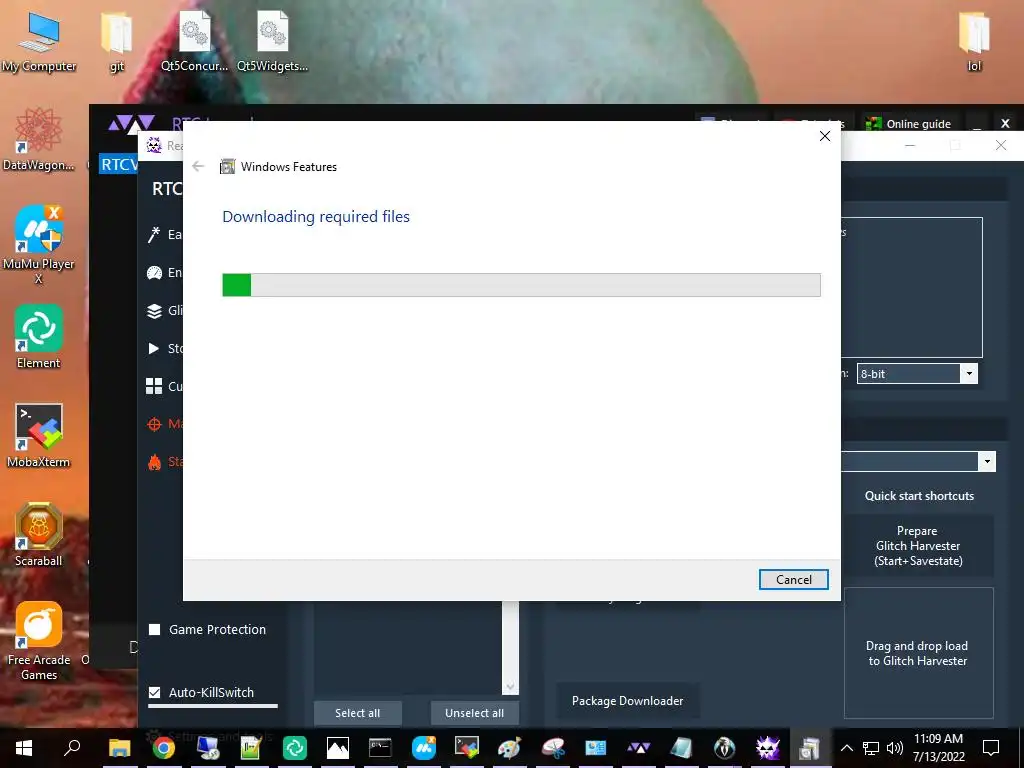Image resolution: width=1024 pixels, height=768 pixels.
Task: Click the Select all button
Action: click(357, 713)
